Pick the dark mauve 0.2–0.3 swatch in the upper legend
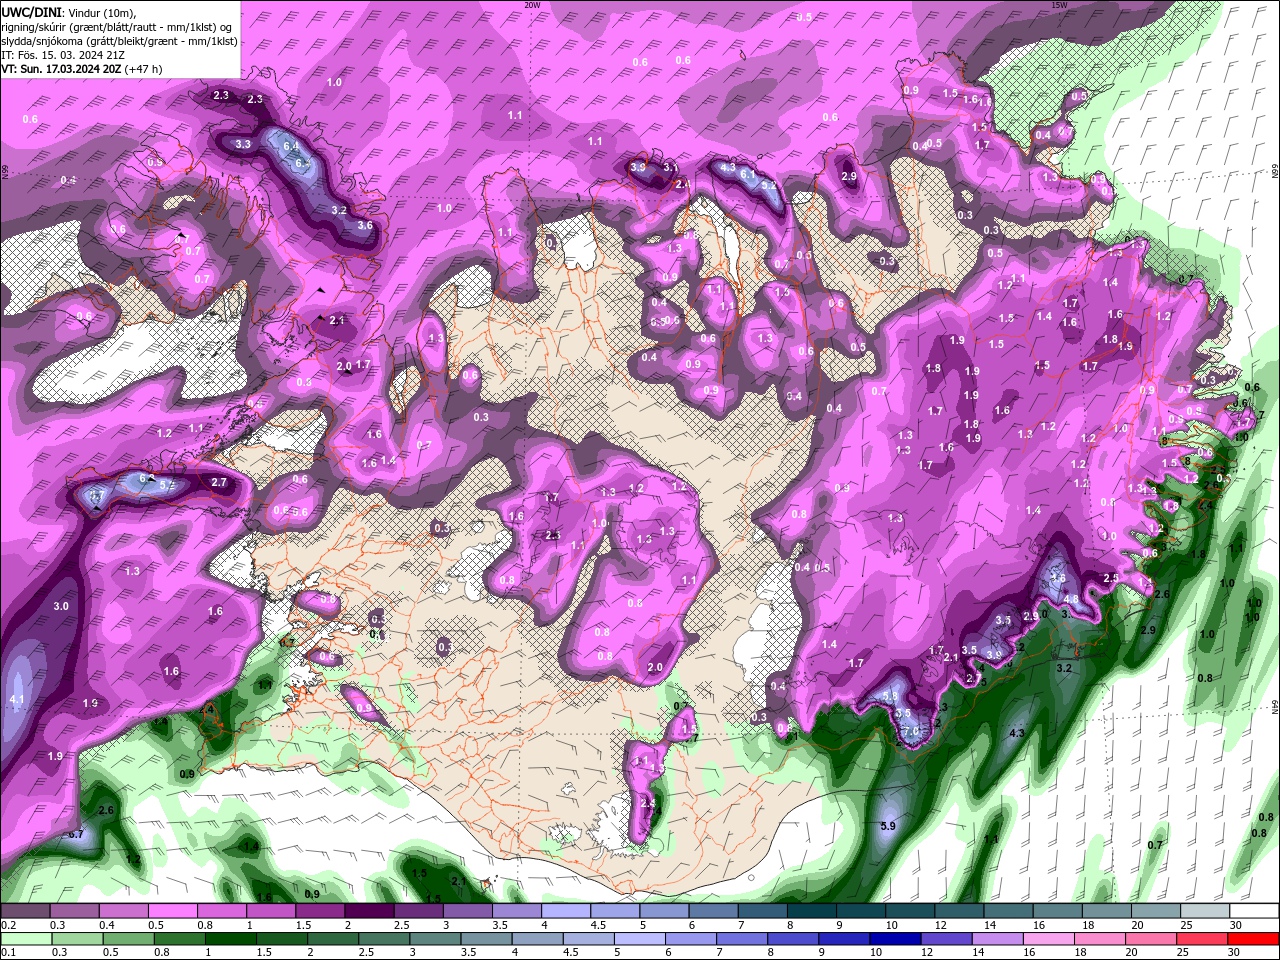Viewport: 1280px width, 960px height. (x=25, y=912)
